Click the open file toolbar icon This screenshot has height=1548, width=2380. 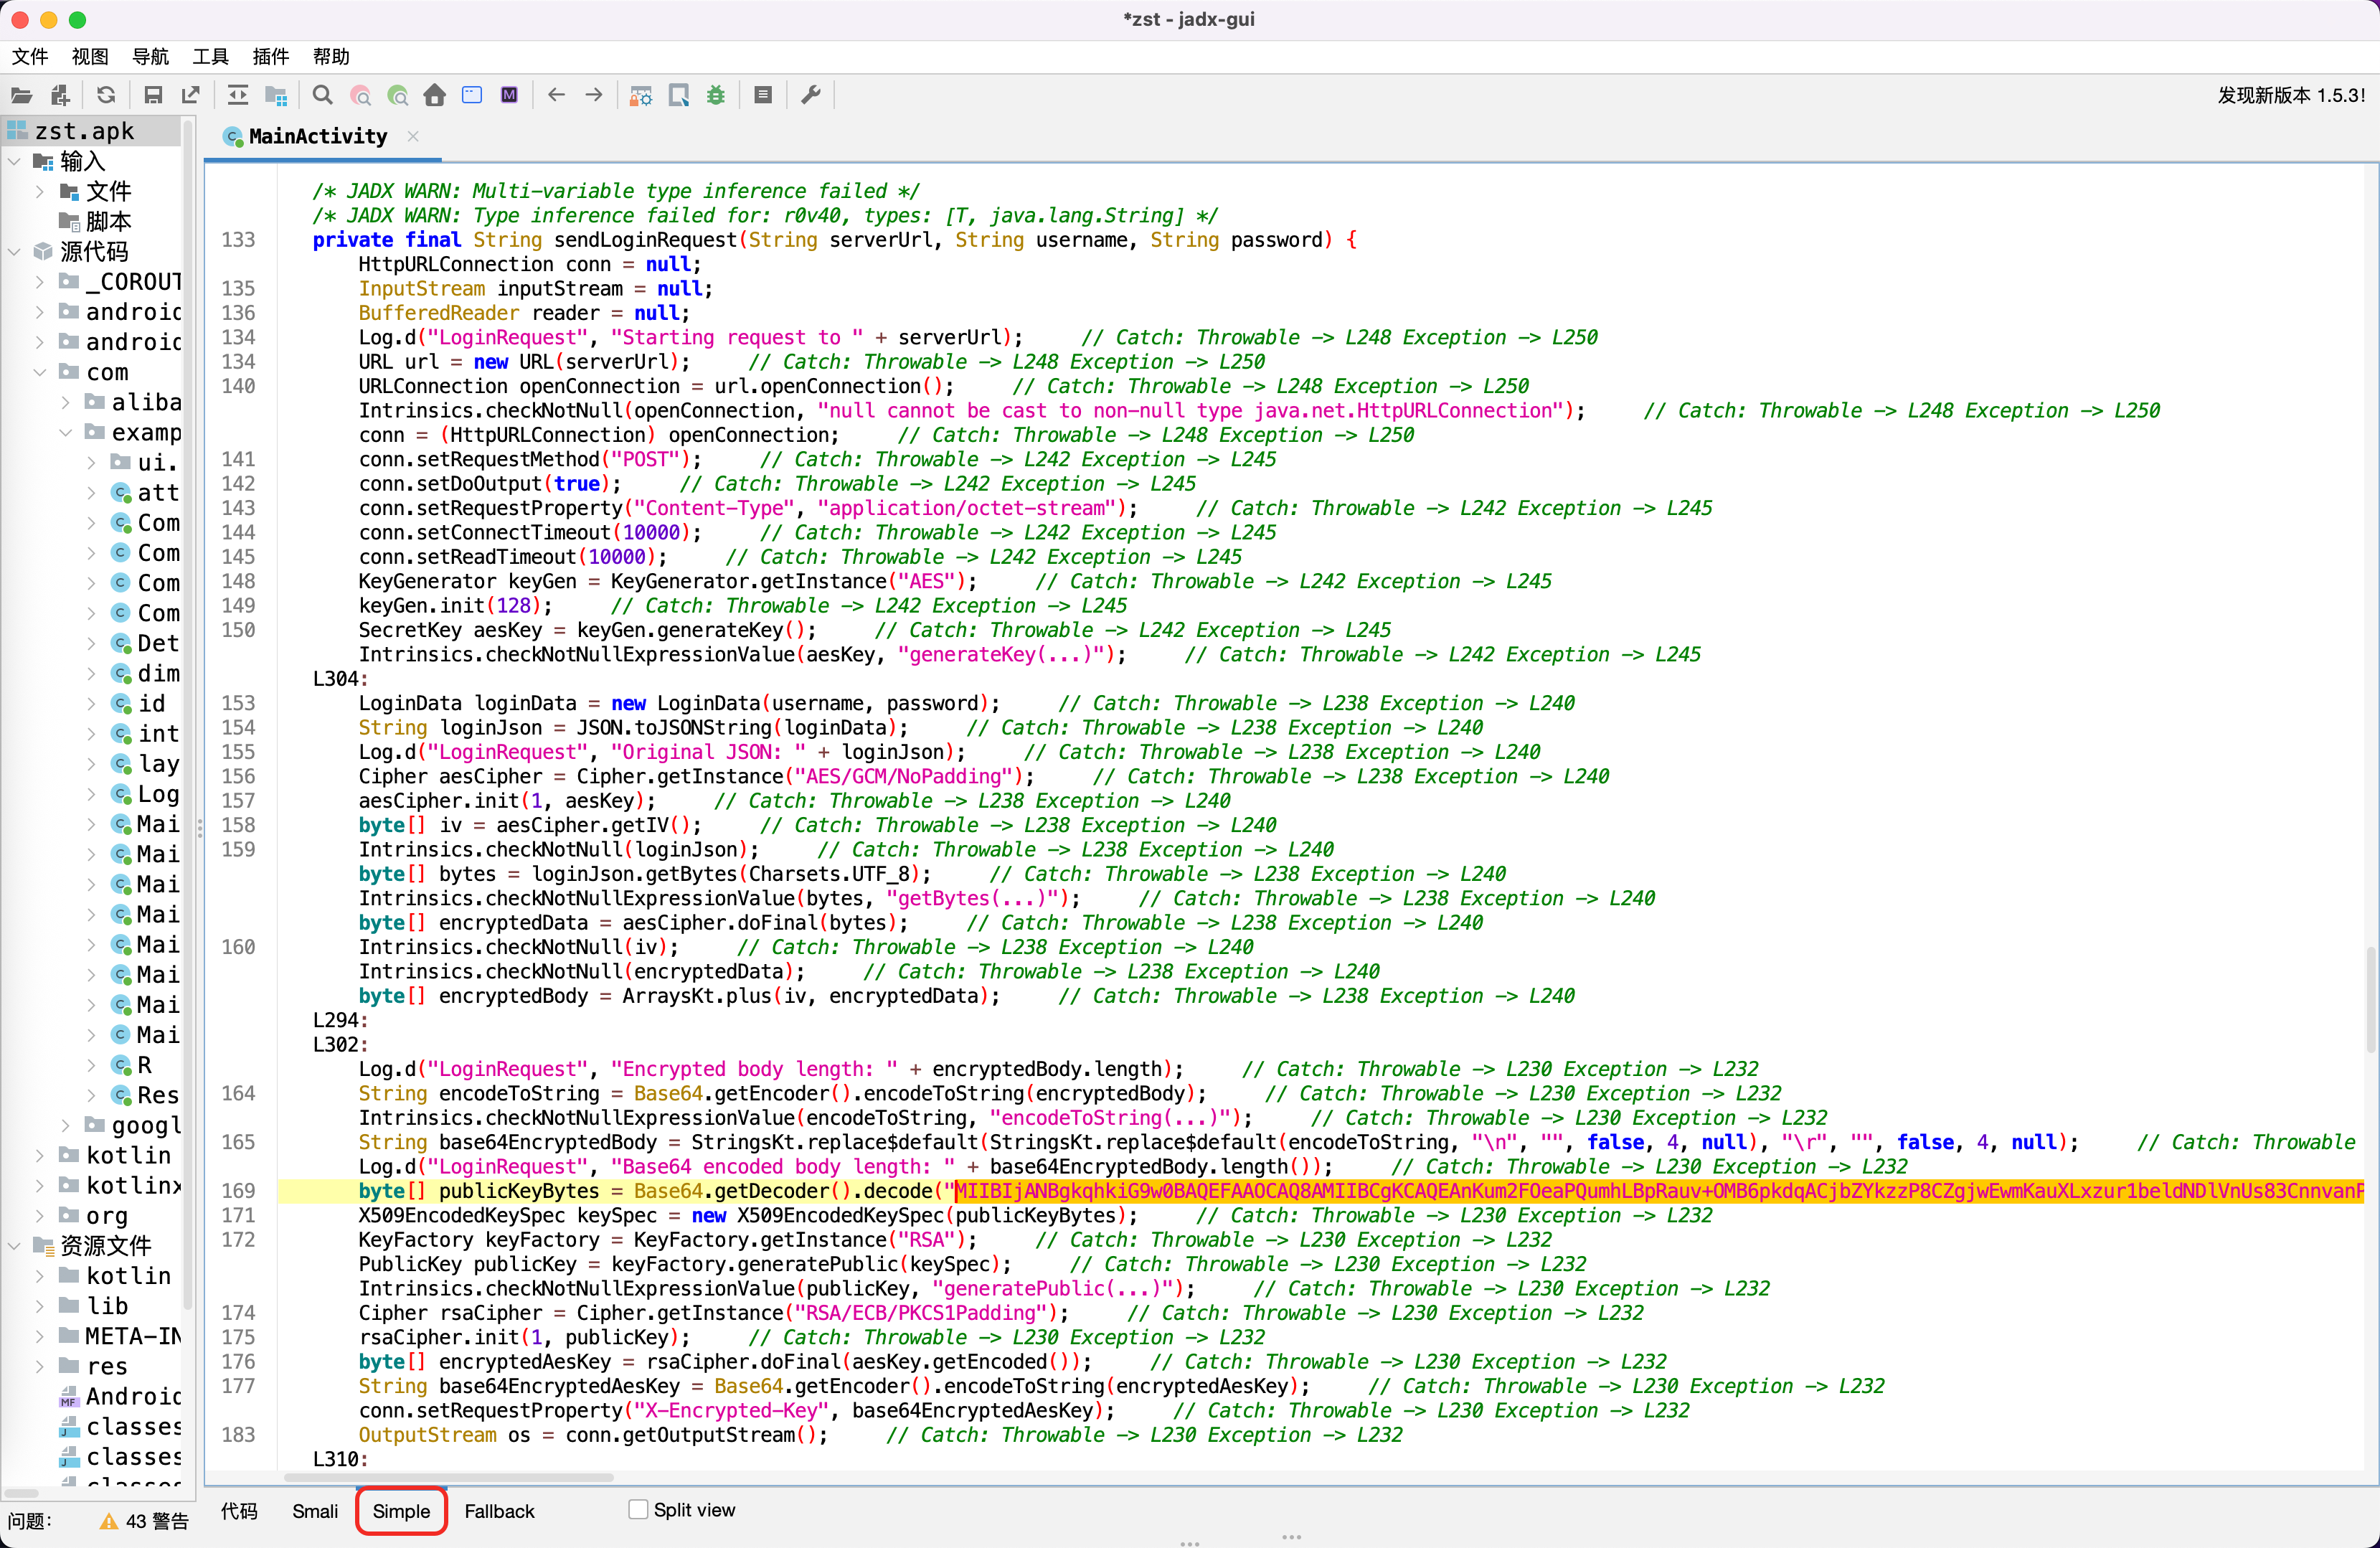[x=22, y=96]
